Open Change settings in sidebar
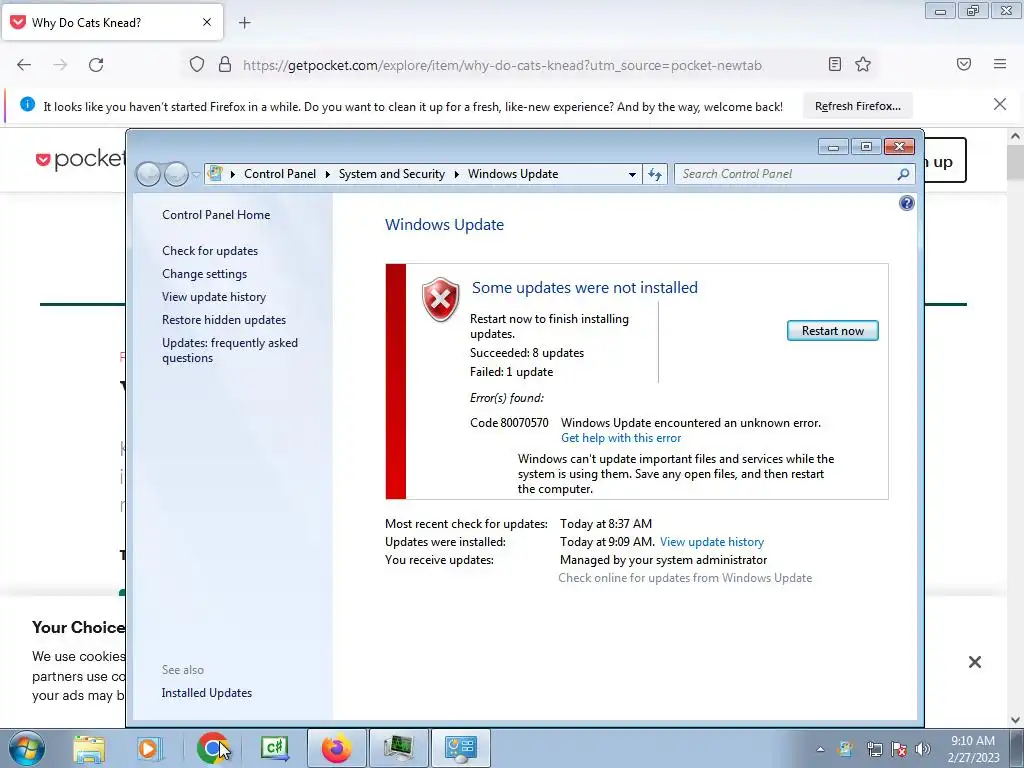The image size is (1024, 768). pos(204,274)
